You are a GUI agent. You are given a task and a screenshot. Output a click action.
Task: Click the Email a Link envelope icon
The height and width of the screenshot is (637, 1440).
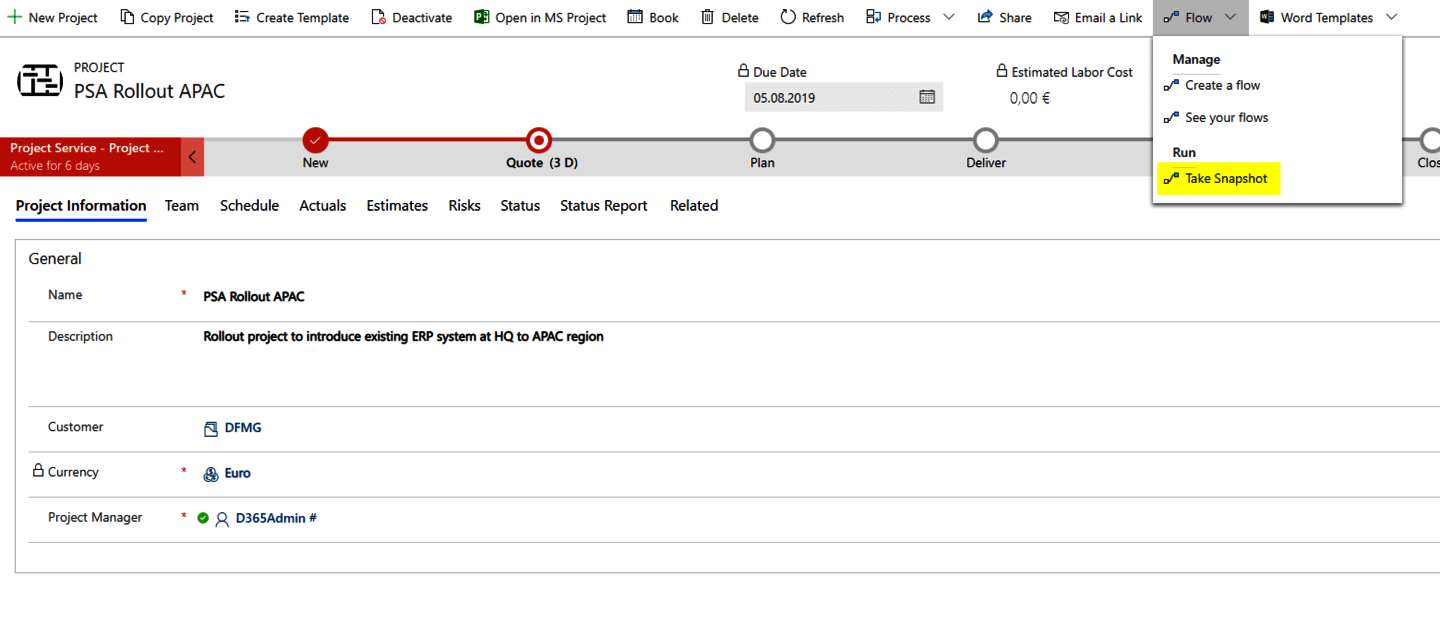tap(1061, 17)
